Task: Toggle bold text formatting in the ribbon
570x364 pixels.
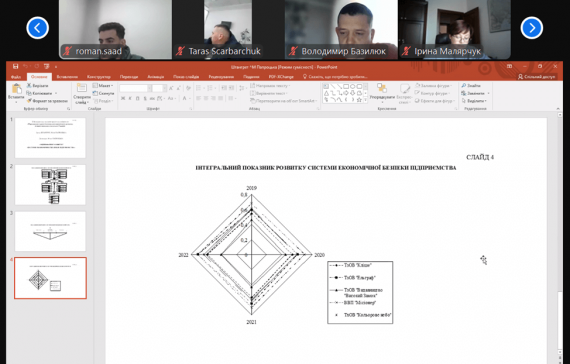Action: click(123, 98)
